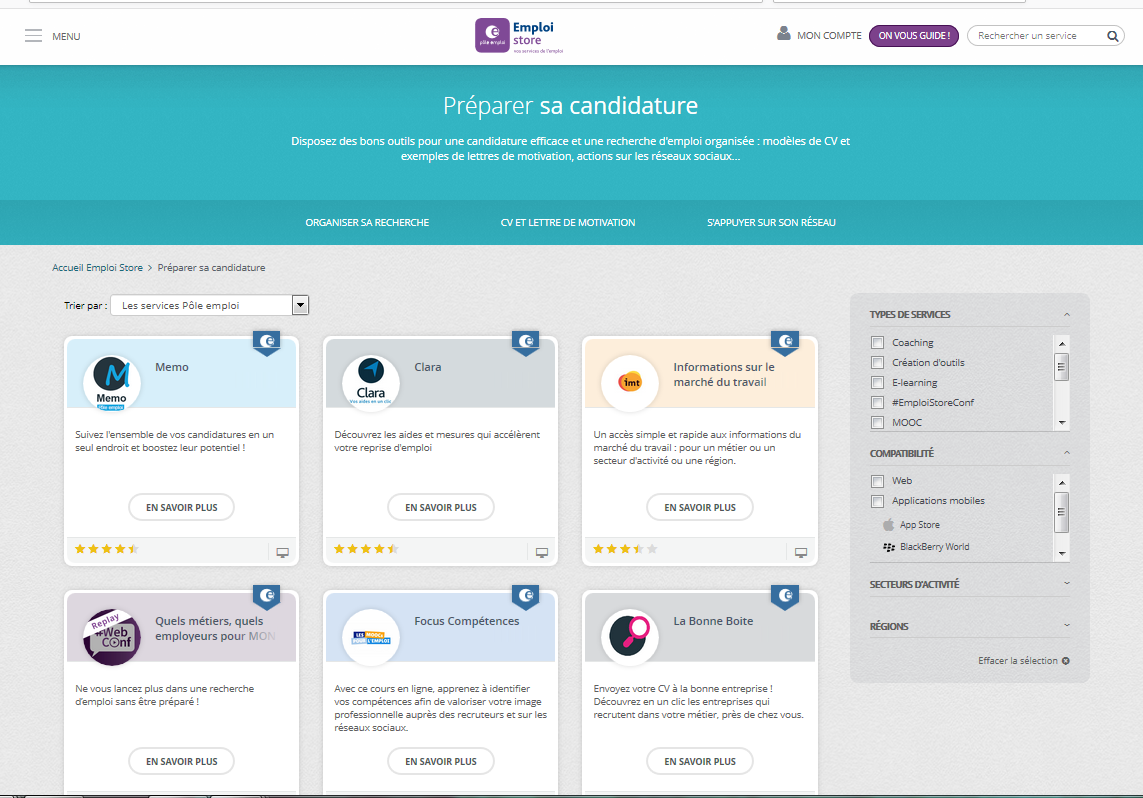Click the Focus Compétences logo

point(370,636)
